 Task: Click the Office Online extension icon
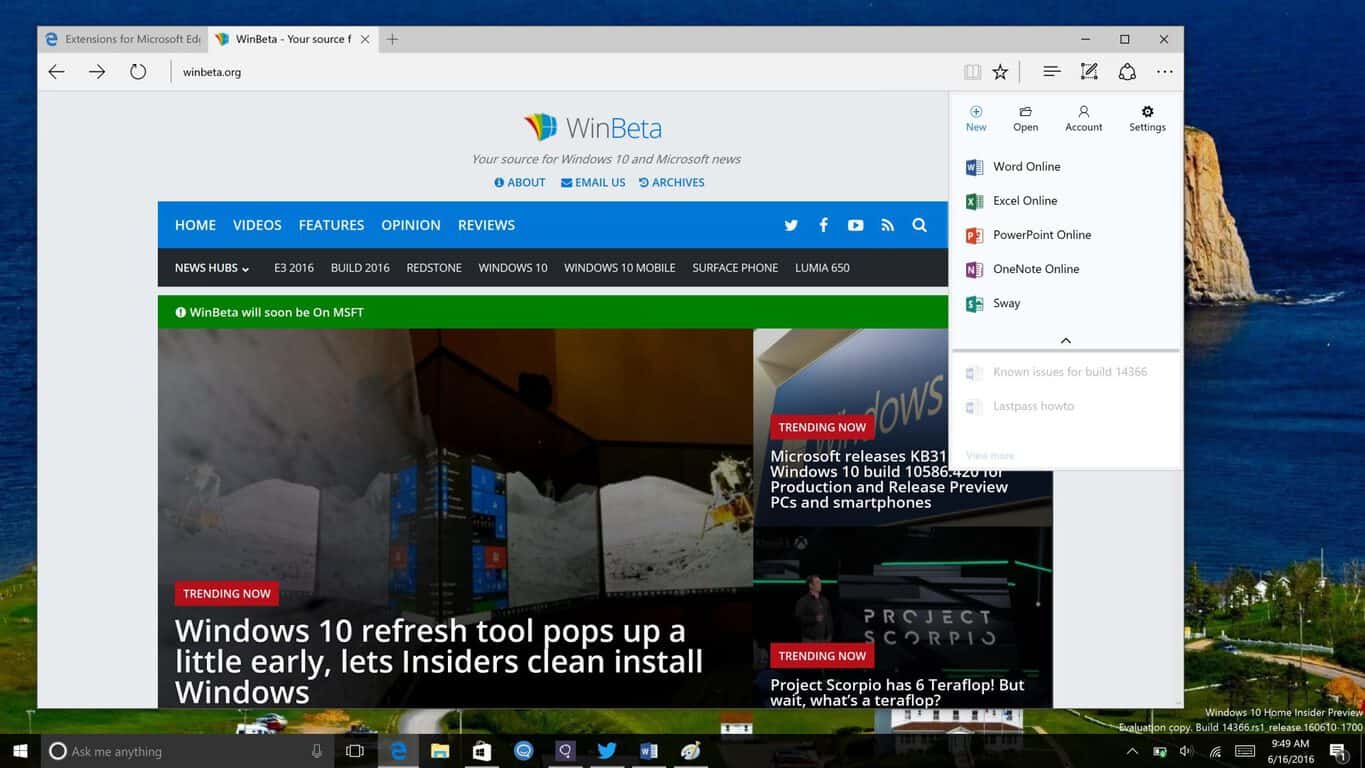click(x=1127, y=72)
